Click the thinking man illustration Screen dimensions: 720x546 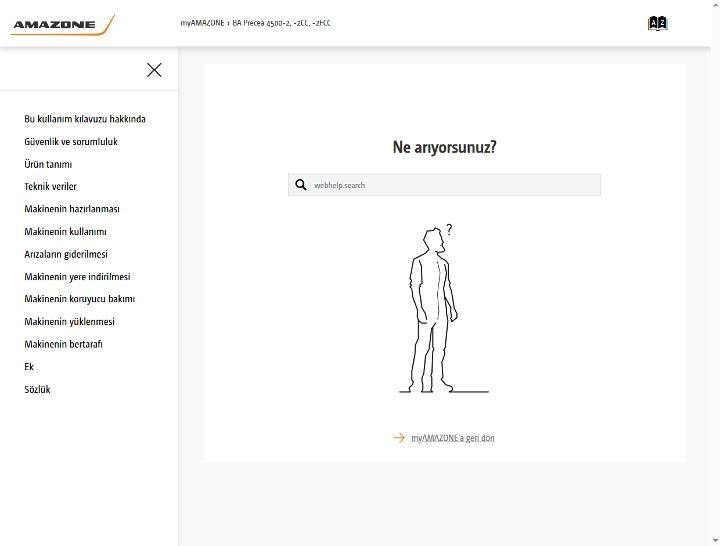(x=444, y=309)
